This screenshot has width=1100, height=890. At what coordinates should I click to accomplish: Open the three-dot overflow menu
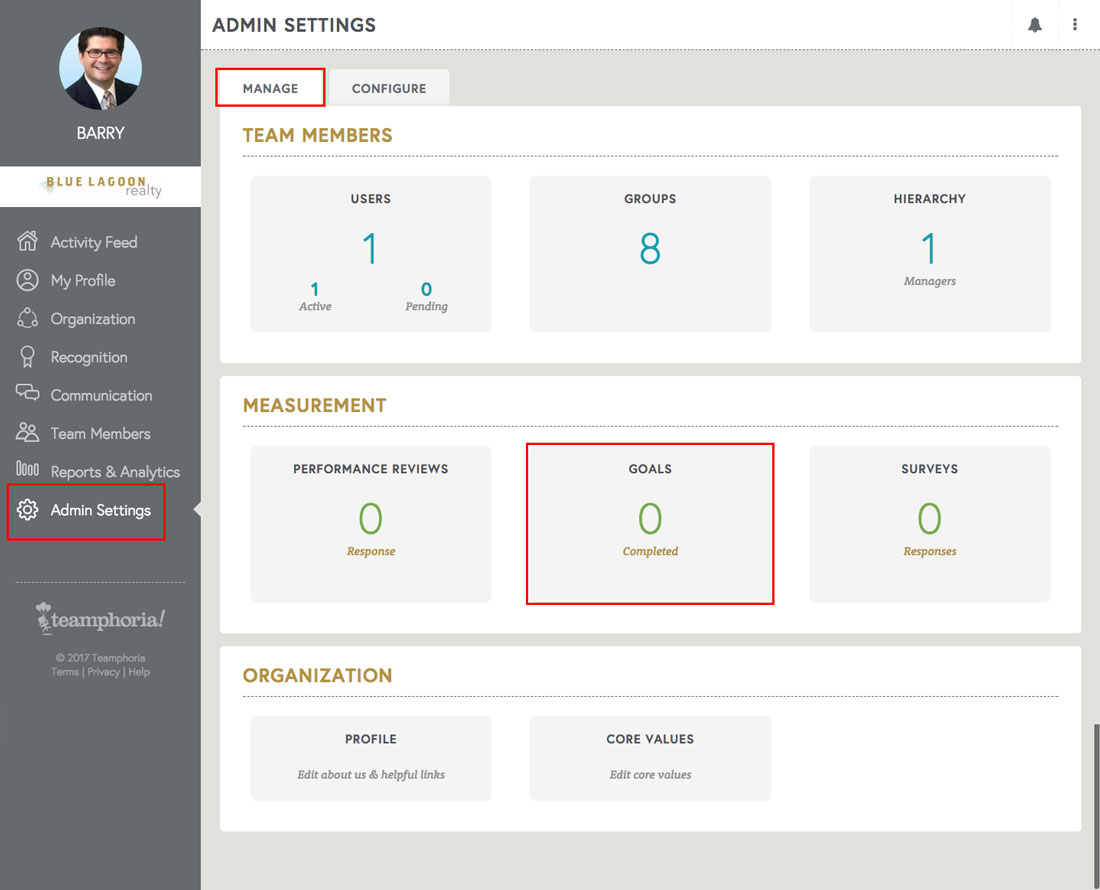click(x=1075, y=24)
